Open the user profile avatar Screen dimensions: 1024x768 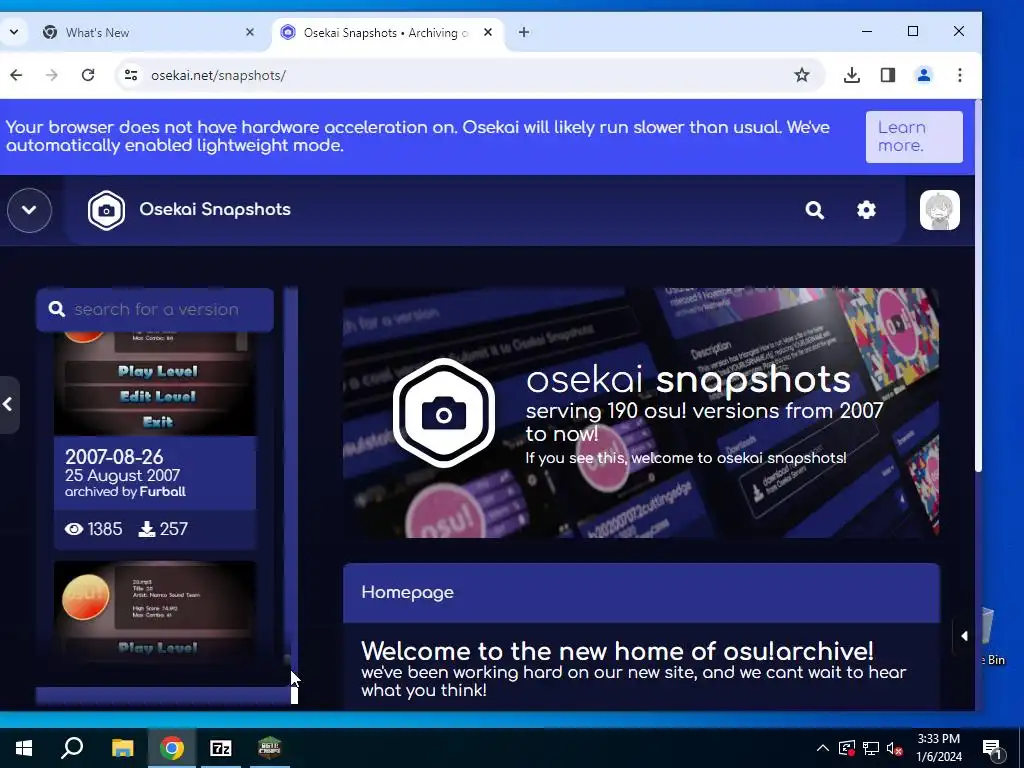pos(940,210)
